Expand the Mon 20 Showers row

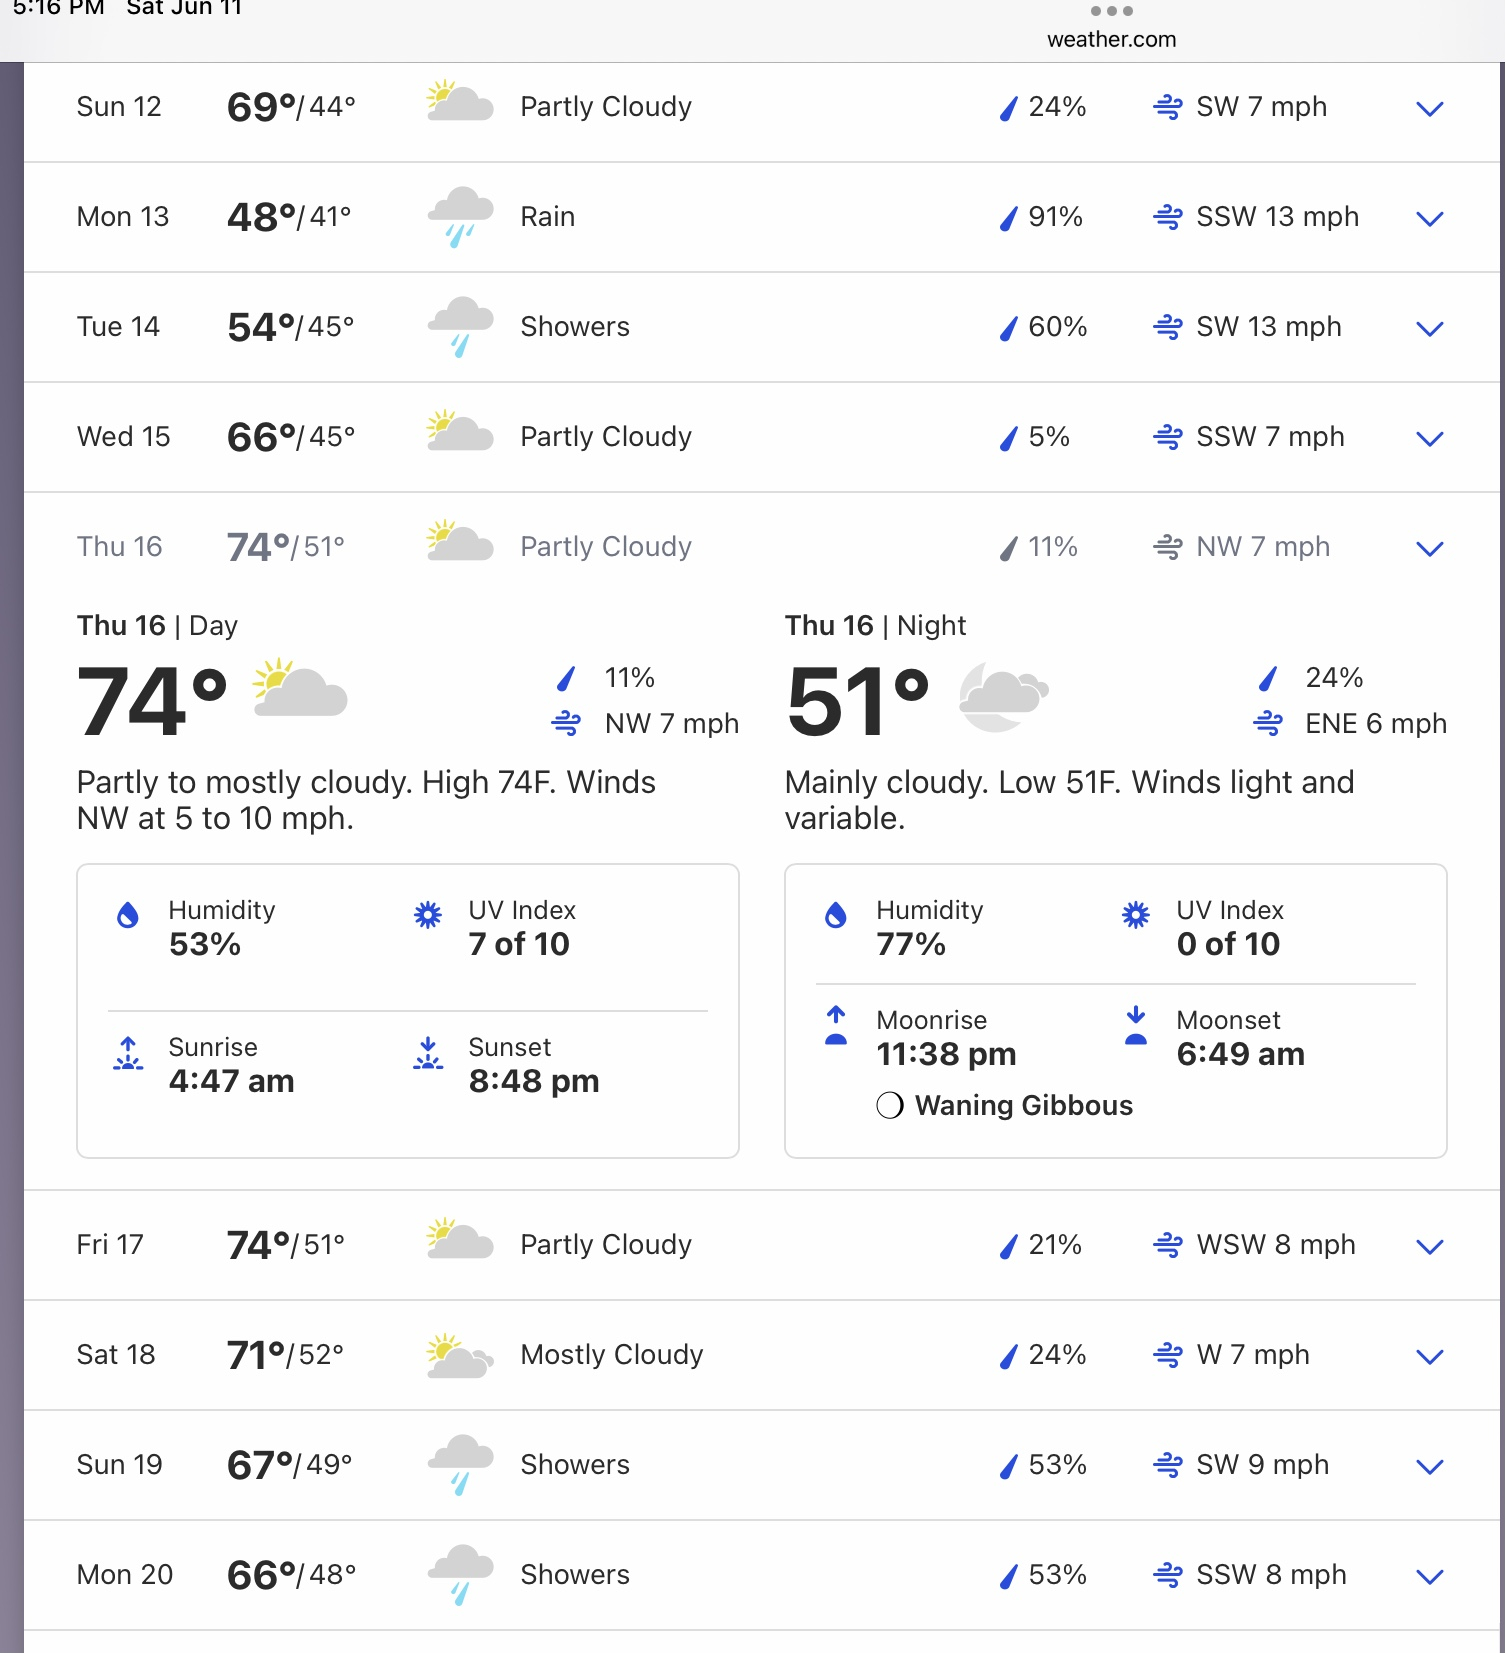click(x=1430, y=1577)
